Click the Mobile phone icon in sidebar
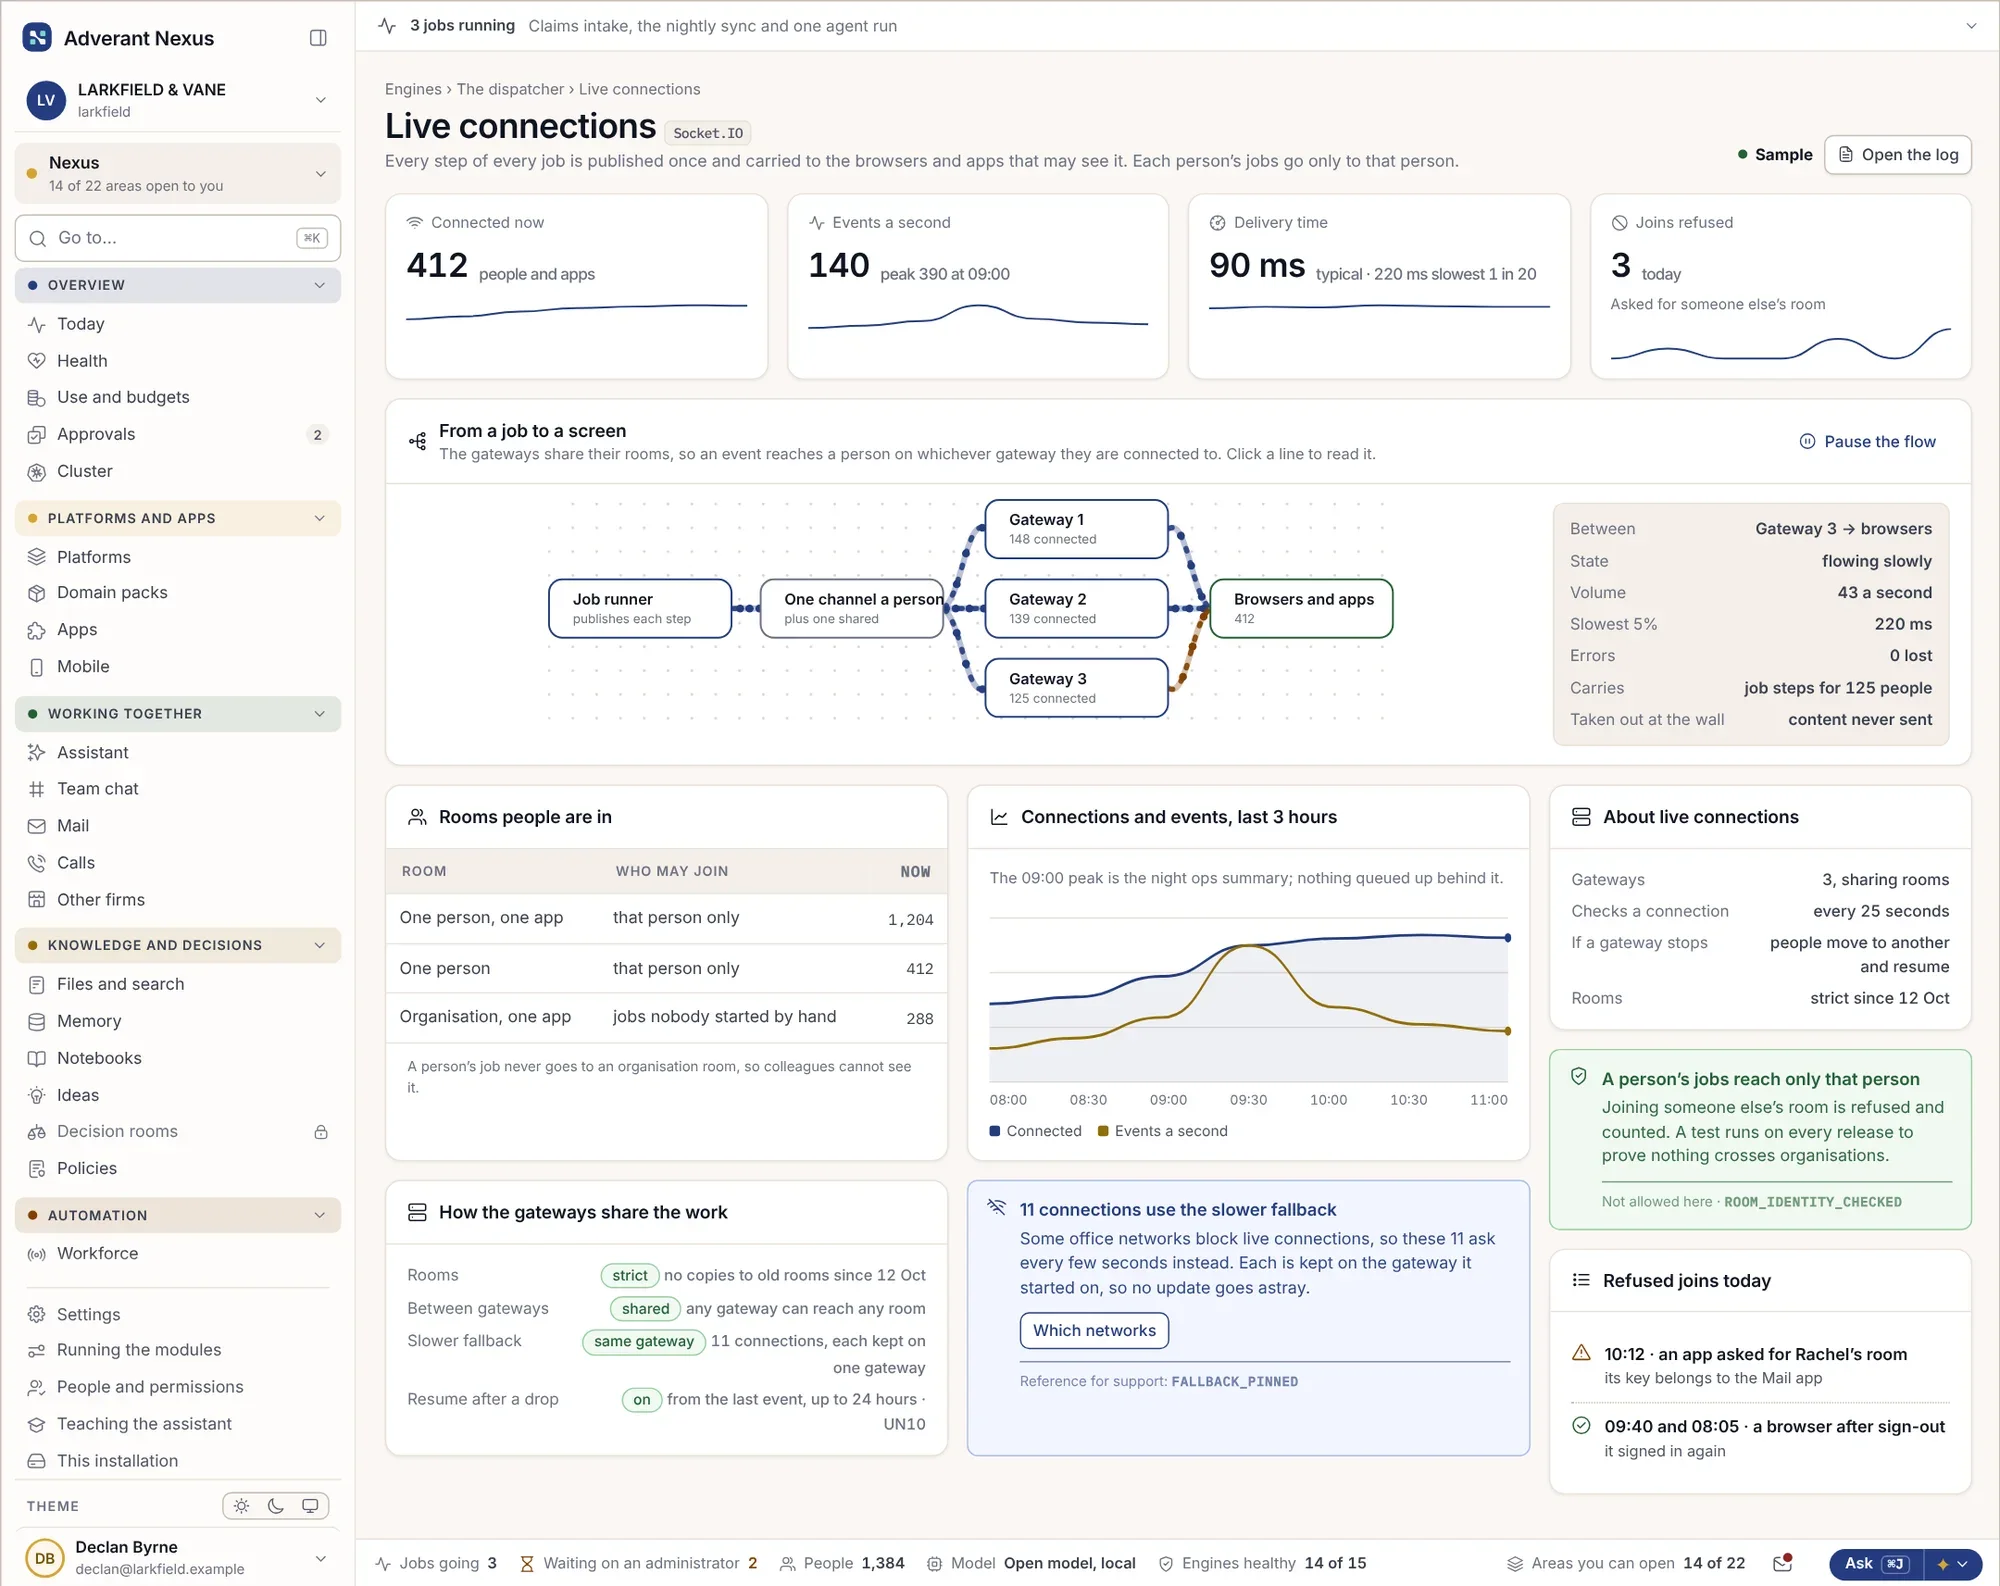Screen dimensions: 2000x1586 tap(37, 667)
